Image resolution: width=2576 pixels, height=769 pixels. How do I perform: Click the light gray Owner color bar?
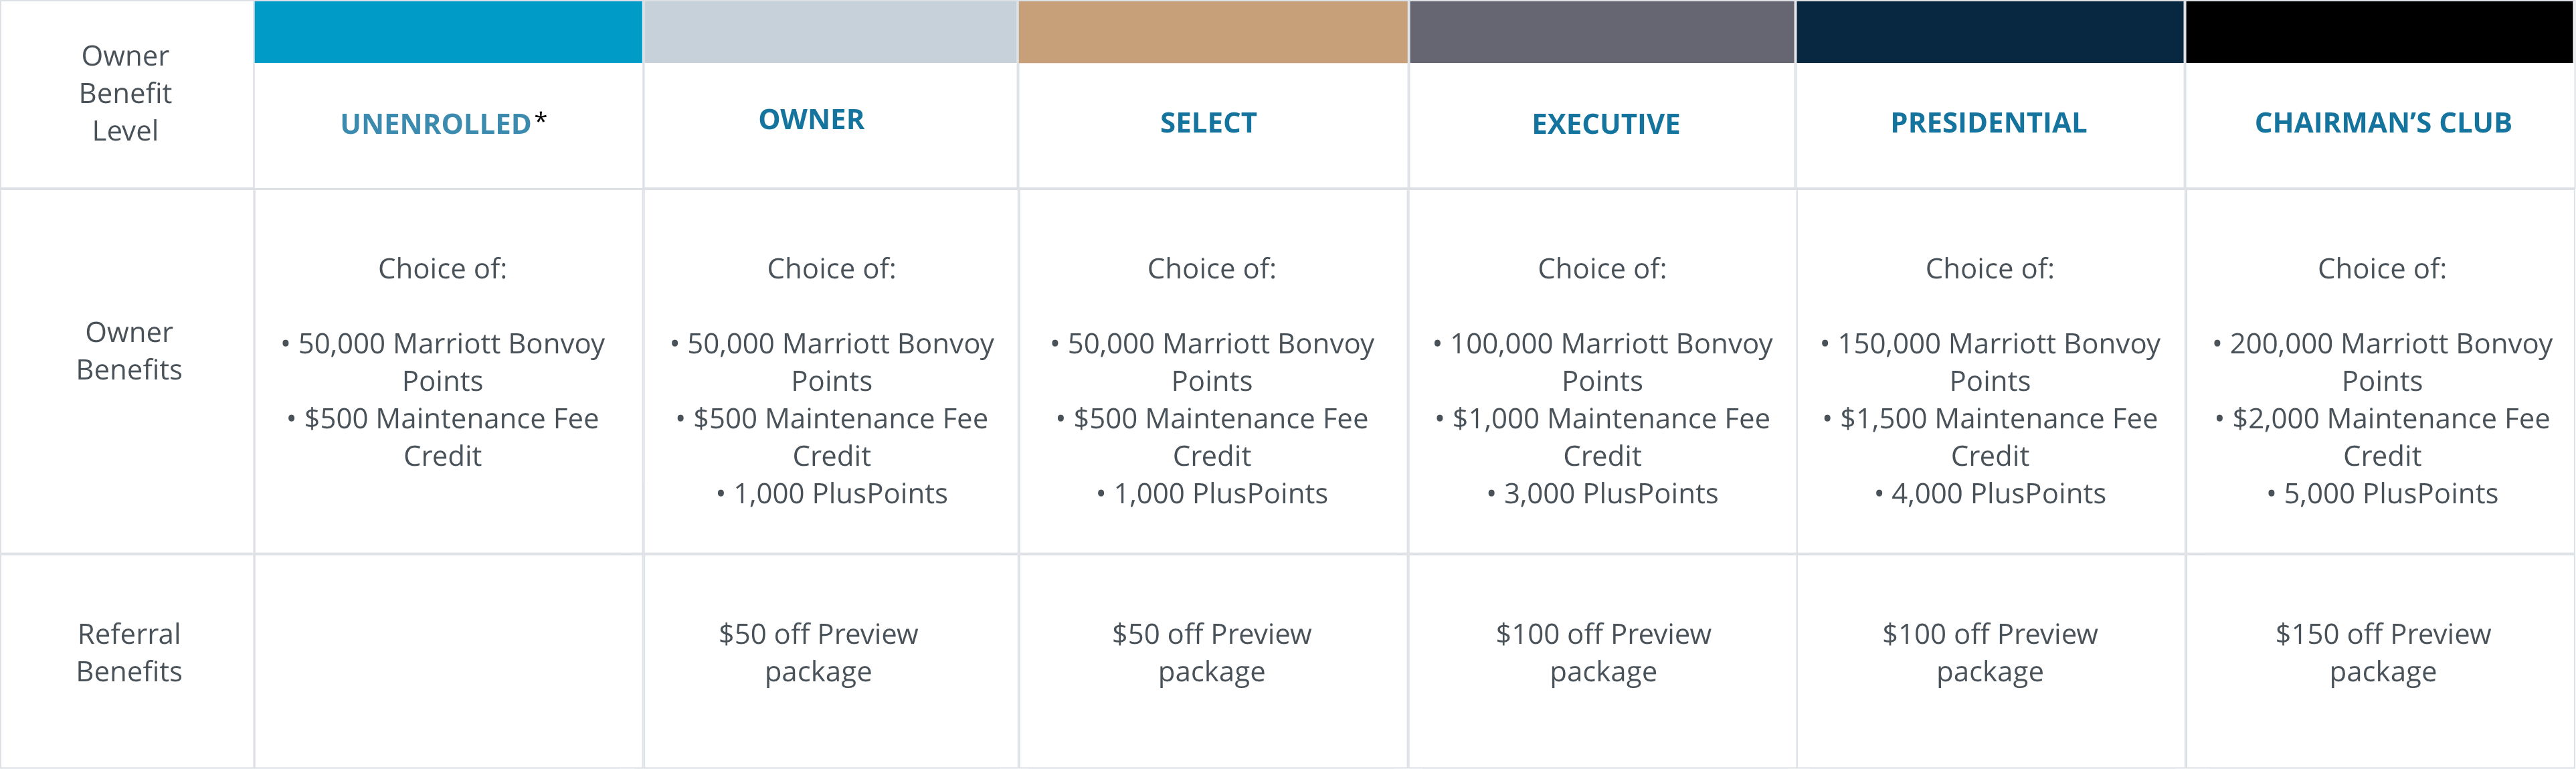[x=830, y=32]
